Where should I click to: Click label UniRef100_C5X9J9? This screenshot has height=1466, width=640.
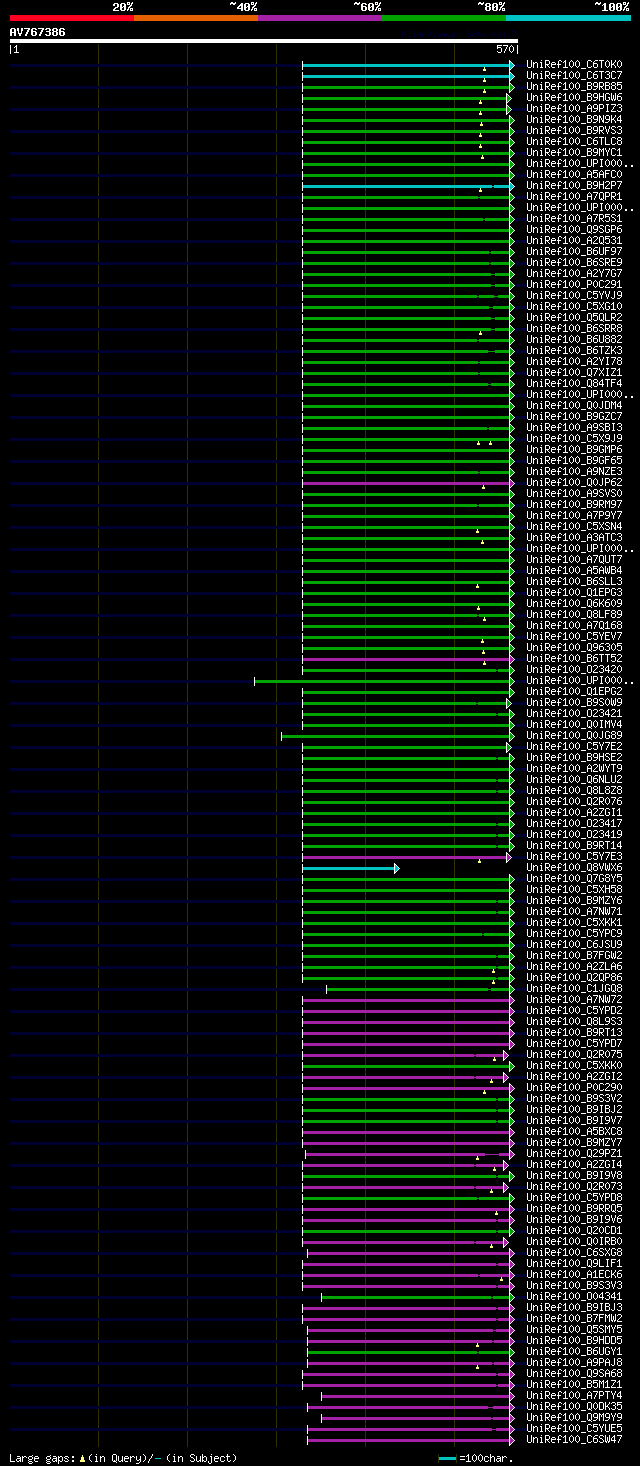click(x=574, y=439)
